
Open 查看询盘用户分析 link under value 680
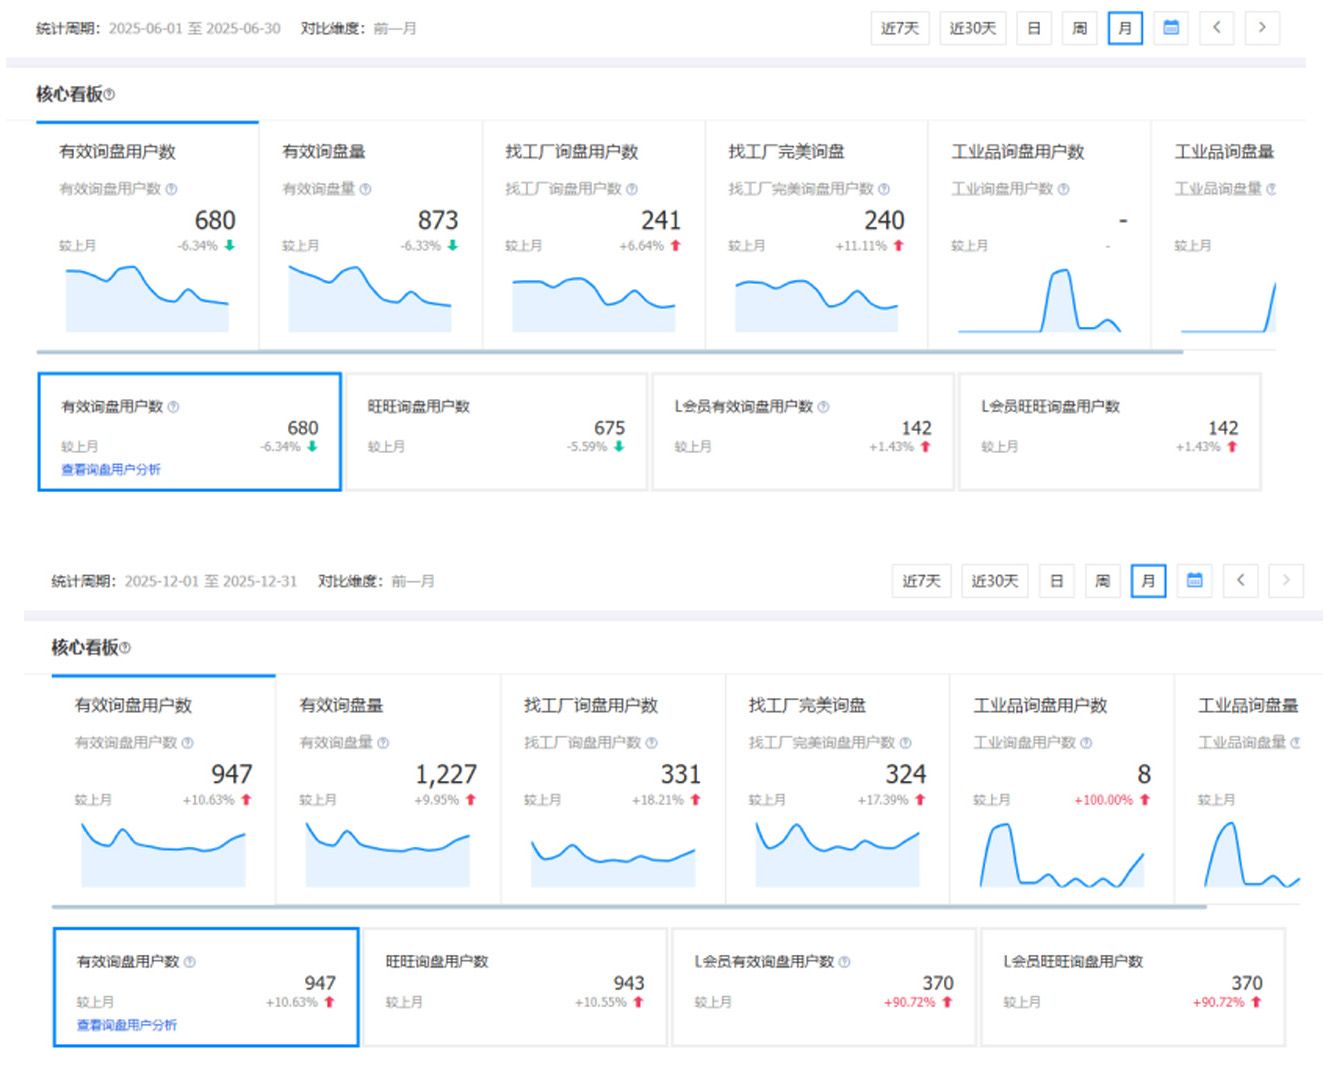tap(111, 470)
